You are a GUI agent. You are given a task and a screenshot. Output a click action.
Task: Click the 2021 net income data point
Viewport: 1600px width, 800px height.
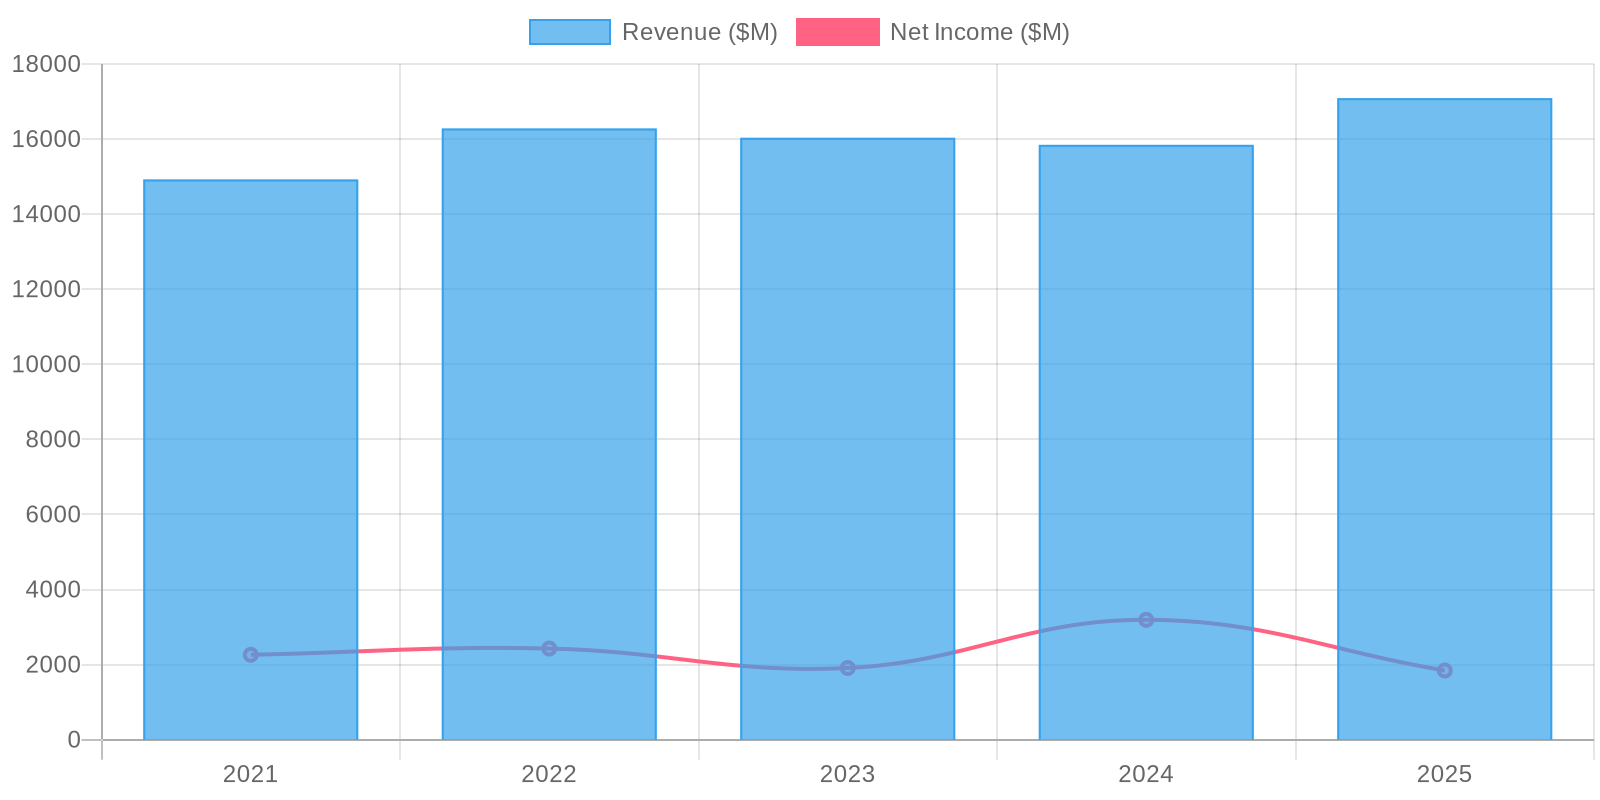(x=251, y=655)
